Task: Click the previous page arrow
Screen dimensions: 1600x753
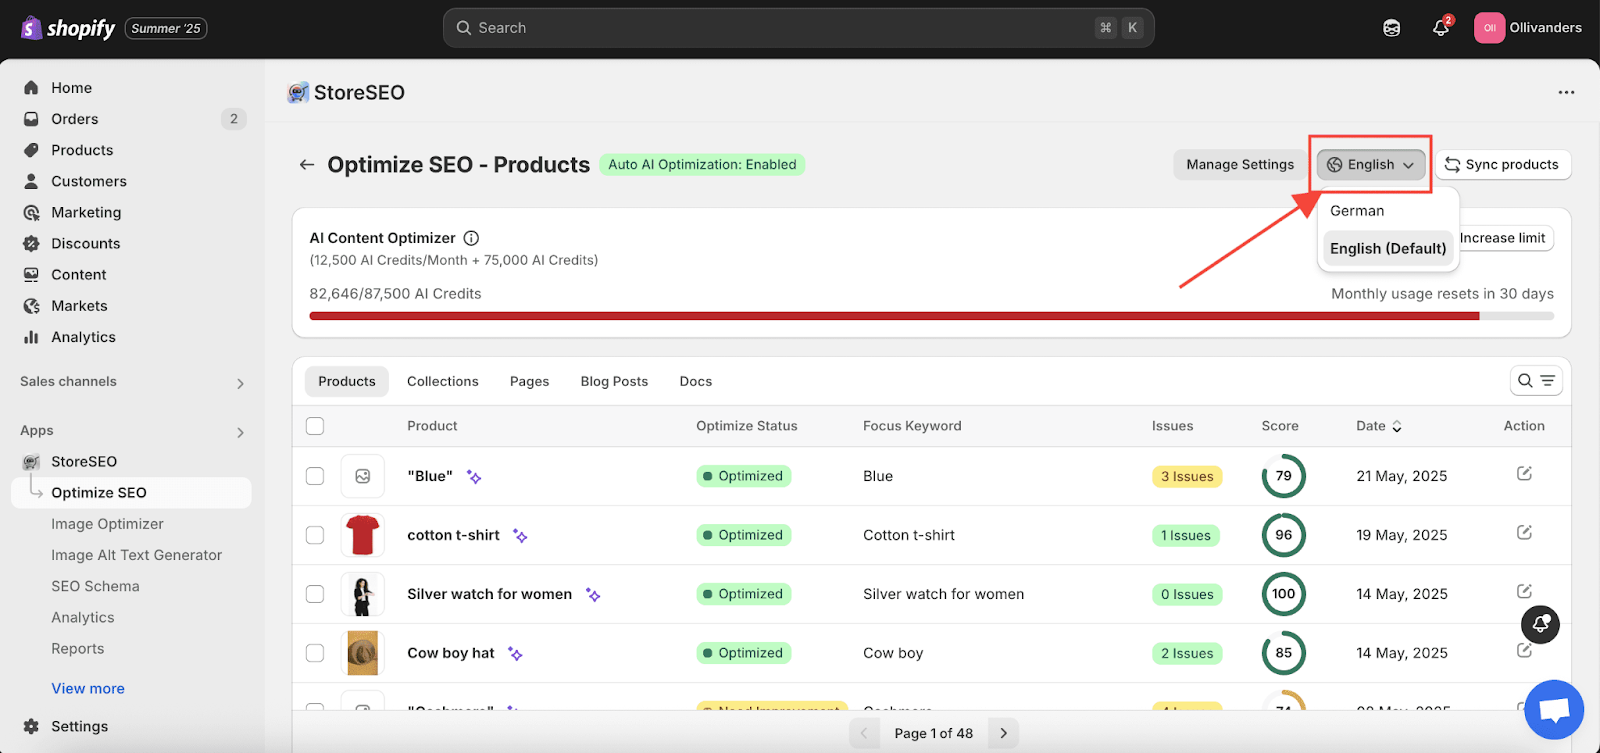Action: point(864,733)
